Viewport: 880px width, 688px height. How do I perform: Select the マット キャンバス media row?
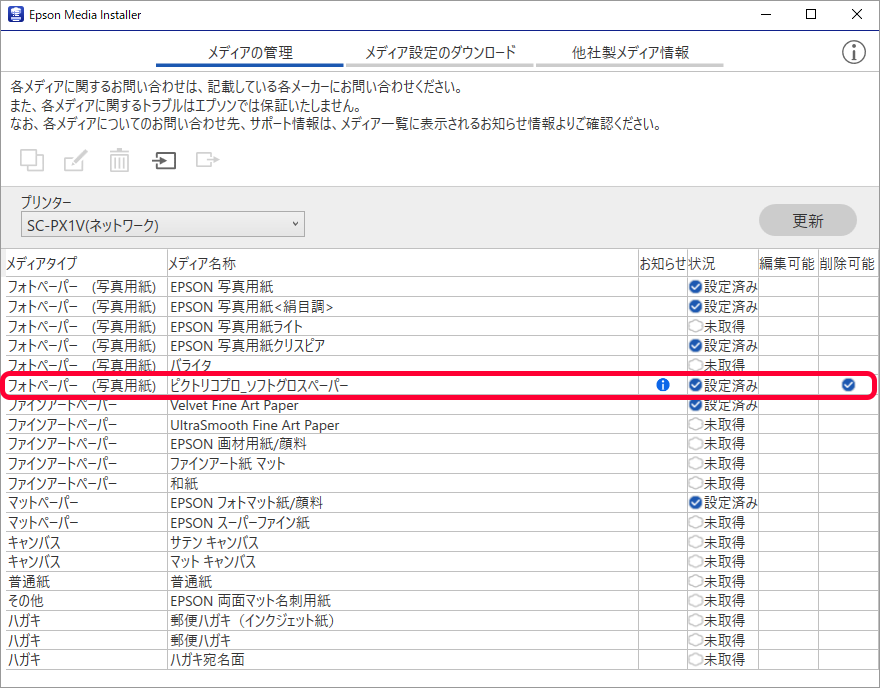(x=213, y=562)
